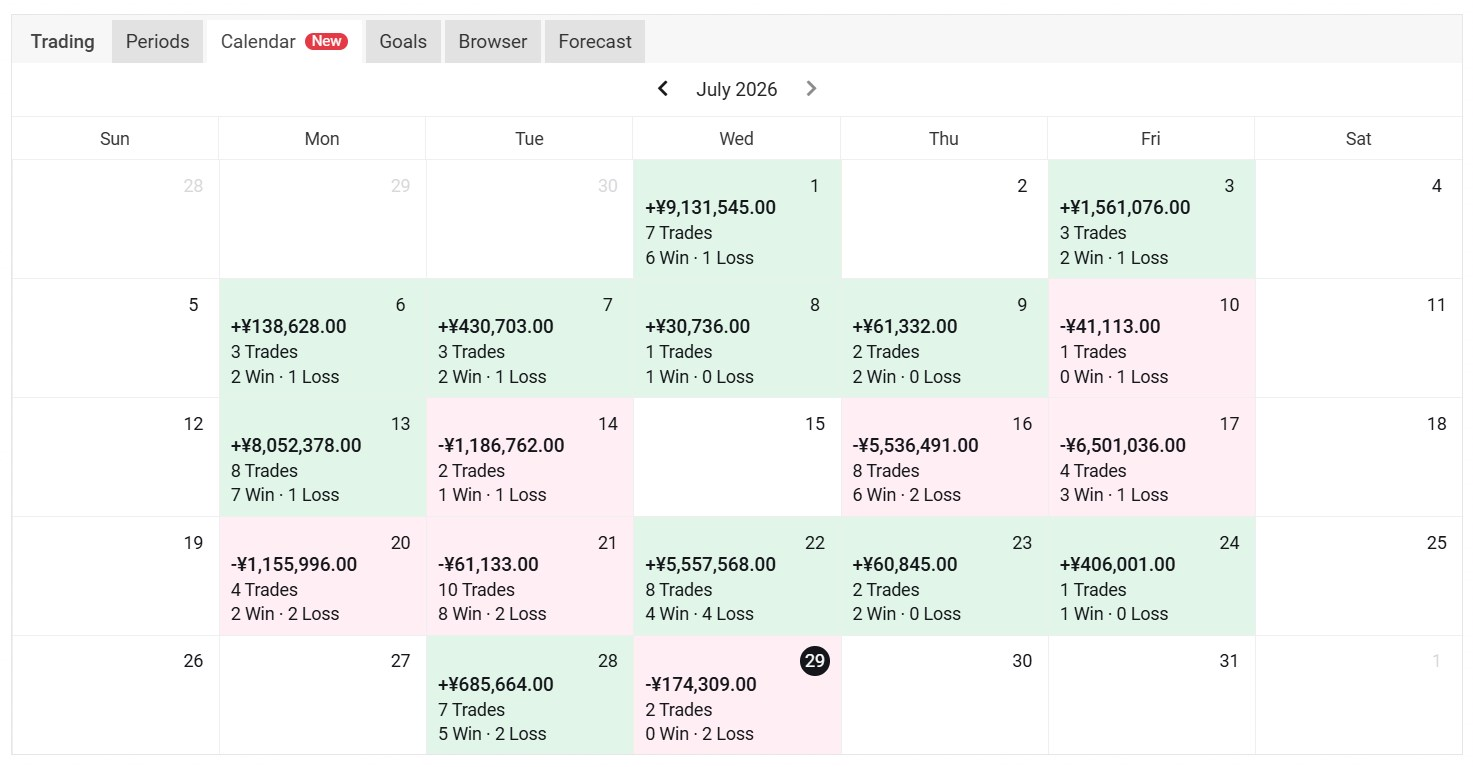The width and height of the screenshot is (1473, 767).
Task: Go to previous month using left chevron
Action: 663,89
